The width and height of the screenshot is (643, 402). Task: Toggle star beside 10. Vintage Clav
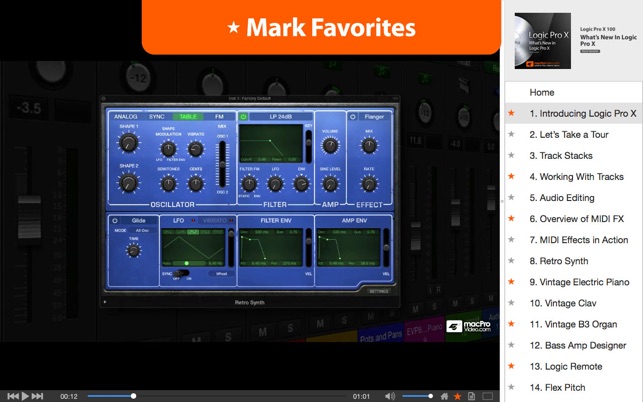click(x=511, y=303)
